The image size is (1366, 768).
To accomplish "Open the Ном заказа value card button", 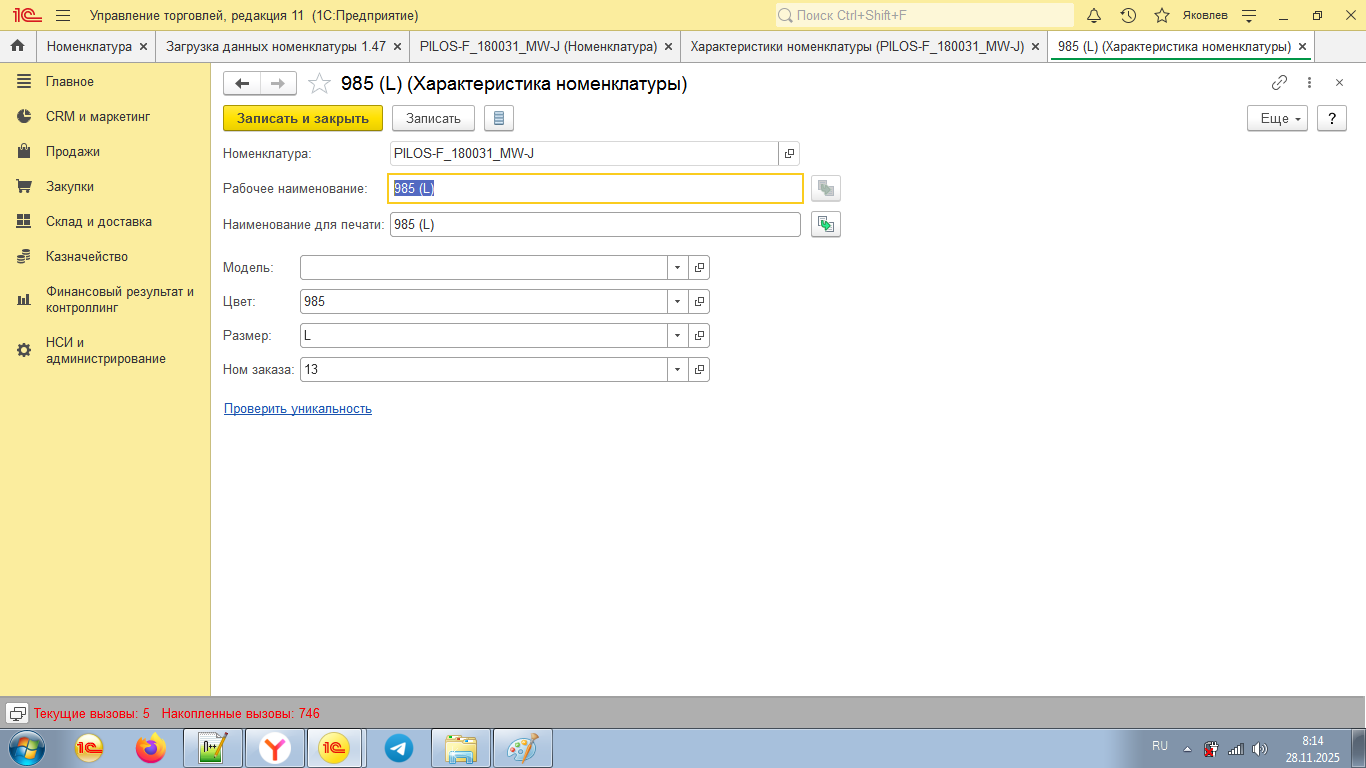I will (x=700, y=370).
